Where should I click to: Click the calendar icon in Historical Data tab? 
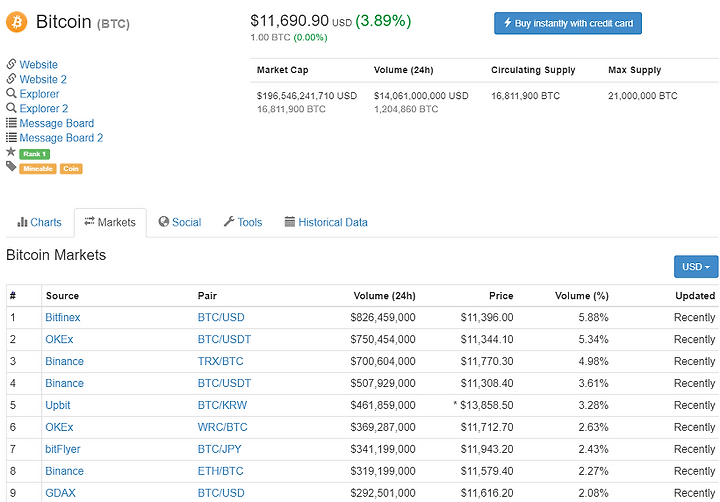tap(290, 222)
